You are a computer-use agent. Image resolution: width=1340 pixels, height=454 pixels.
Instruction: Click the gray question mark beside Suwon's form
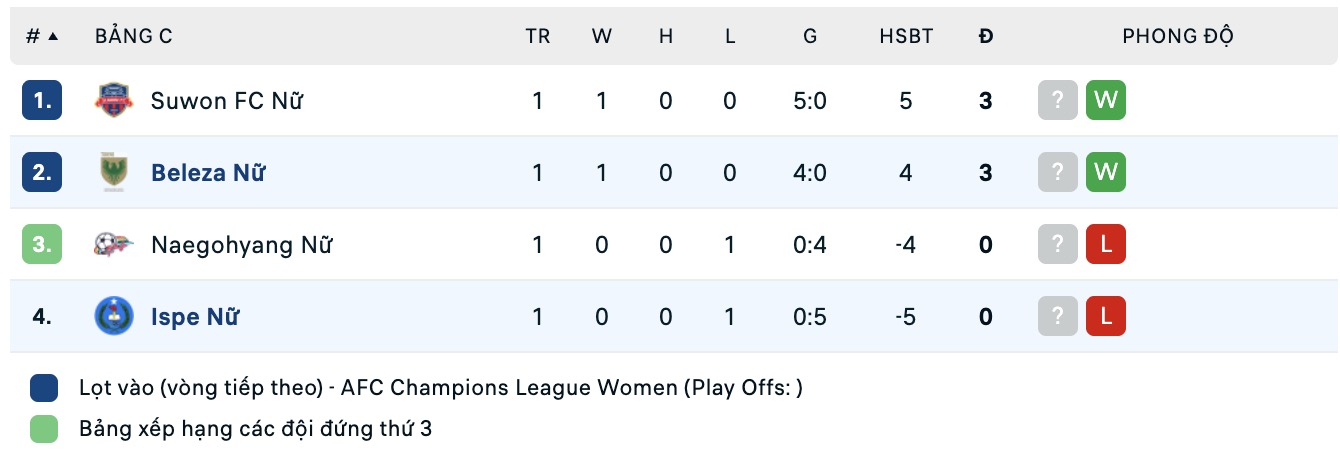tap(1058, 101)
